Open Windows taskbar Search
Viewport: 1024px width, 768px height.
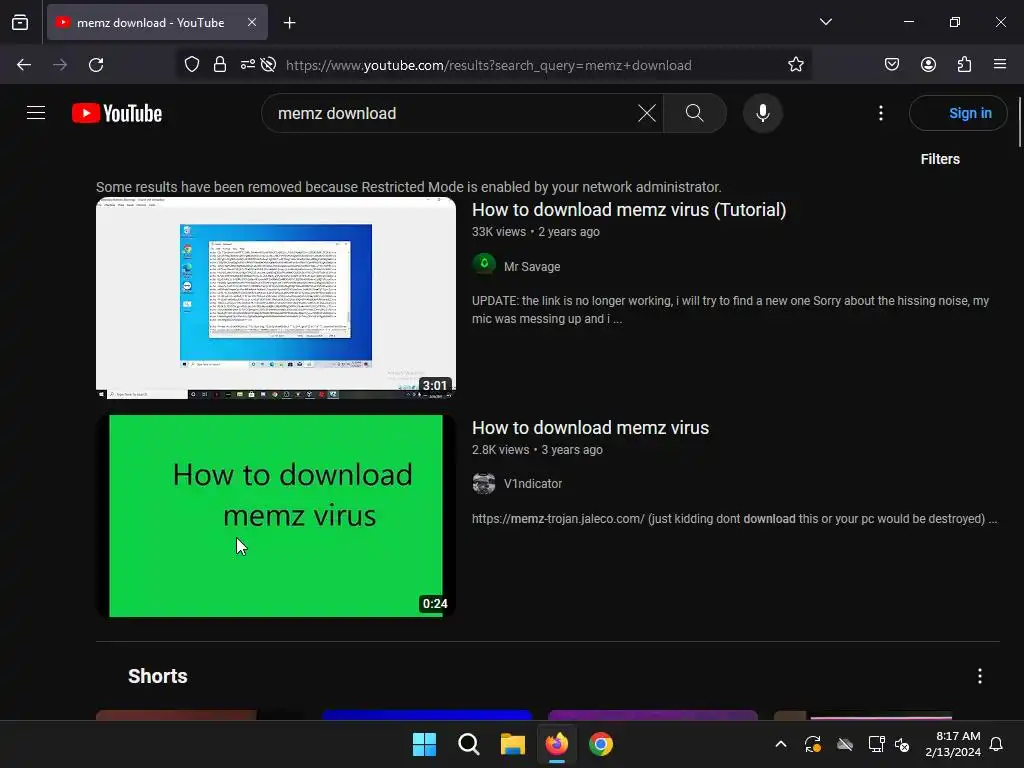[469, 744]
